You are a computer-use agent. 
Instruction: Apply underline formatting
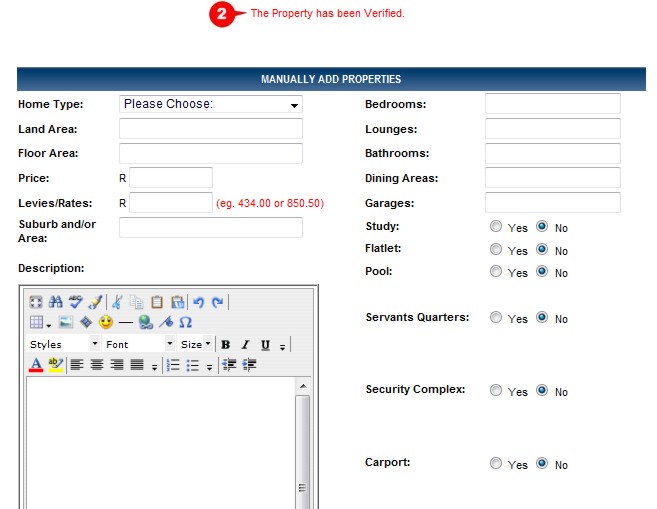[x=265, y=345]
